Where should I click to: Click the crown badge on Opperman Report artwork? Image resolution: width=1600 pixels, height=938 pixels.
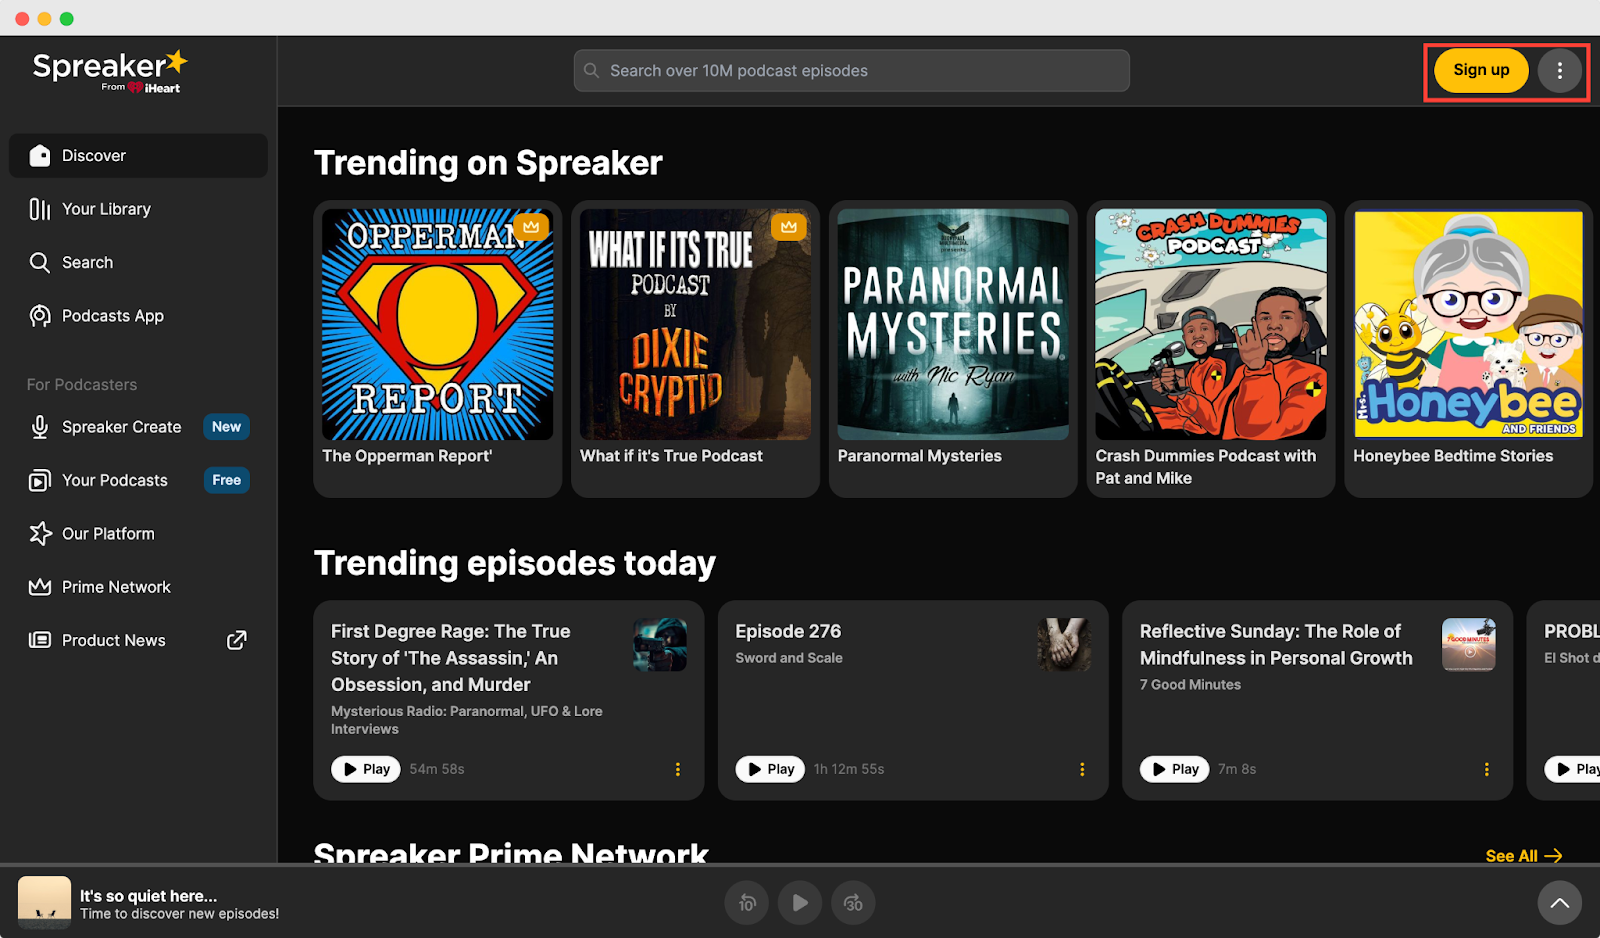pos(531,227)
